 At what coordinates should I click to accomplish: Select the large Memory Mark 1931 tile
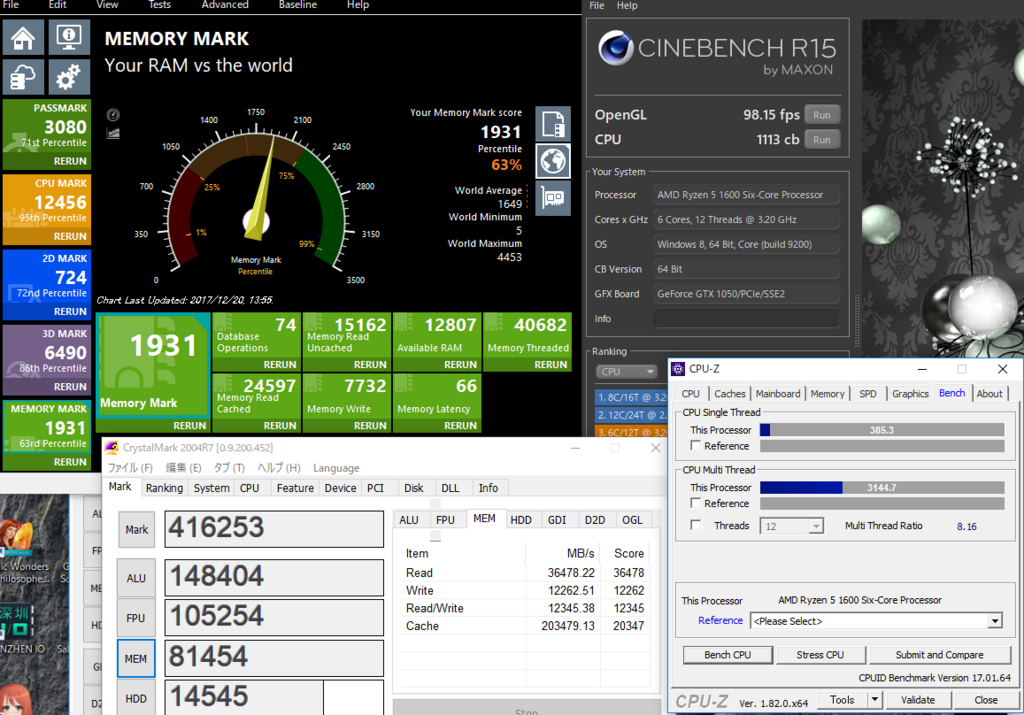click(x=153, y=373)
